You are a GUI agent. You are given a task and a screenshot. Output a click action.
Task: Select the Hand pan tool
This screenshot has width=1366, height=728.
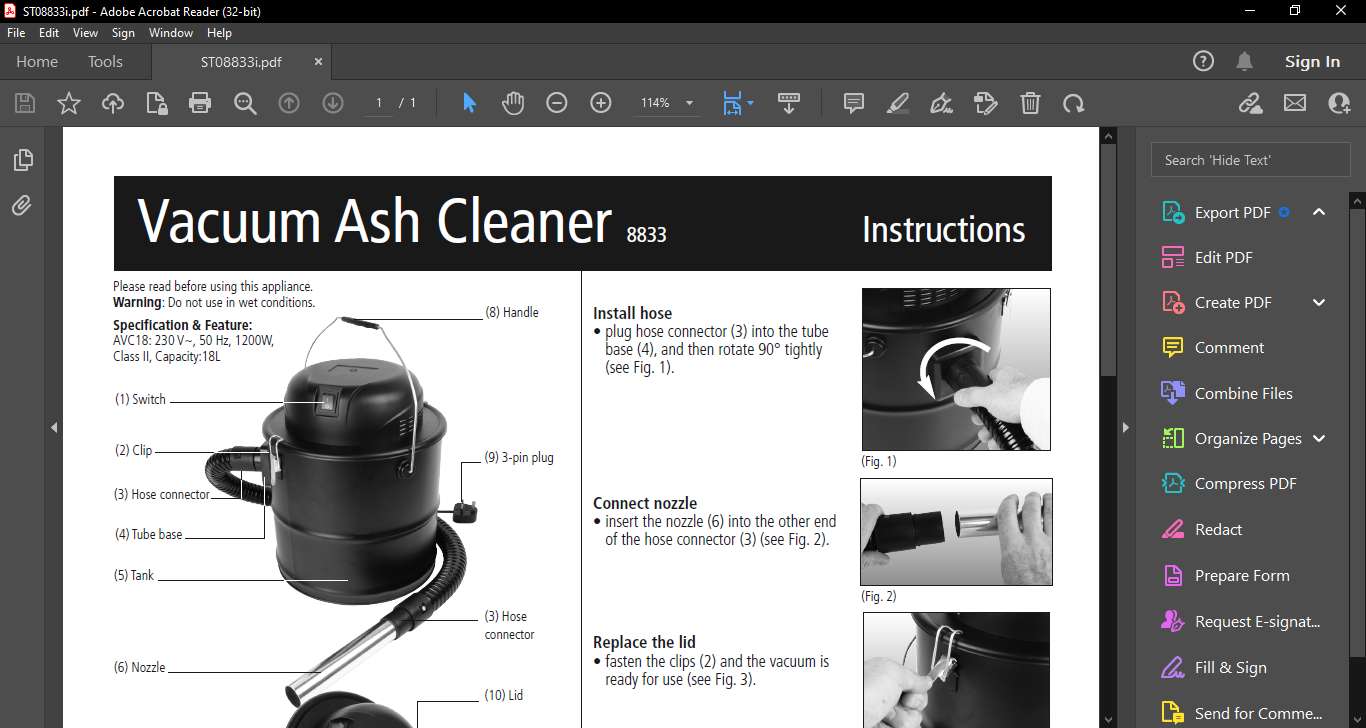(513, 103)
